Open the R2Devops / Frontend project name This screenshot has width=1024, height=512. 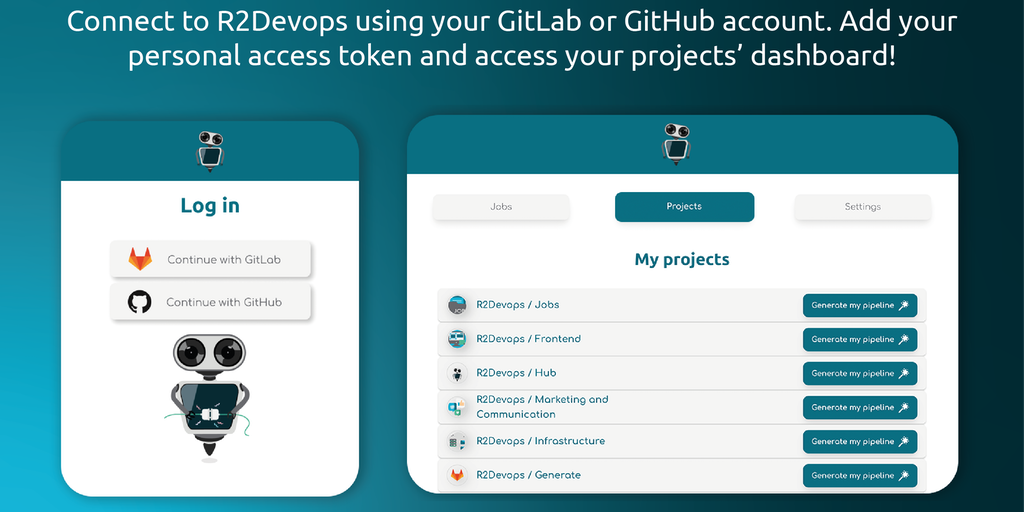[528, 338]
